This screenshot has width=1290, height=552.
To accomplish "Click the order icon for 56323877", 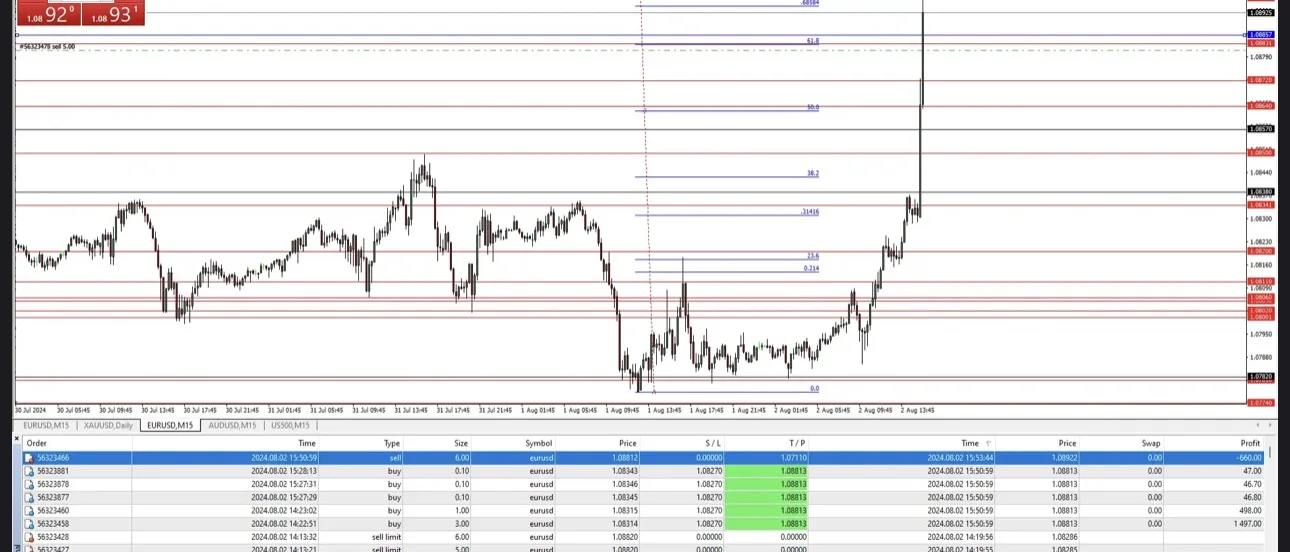I will [29, 497].
